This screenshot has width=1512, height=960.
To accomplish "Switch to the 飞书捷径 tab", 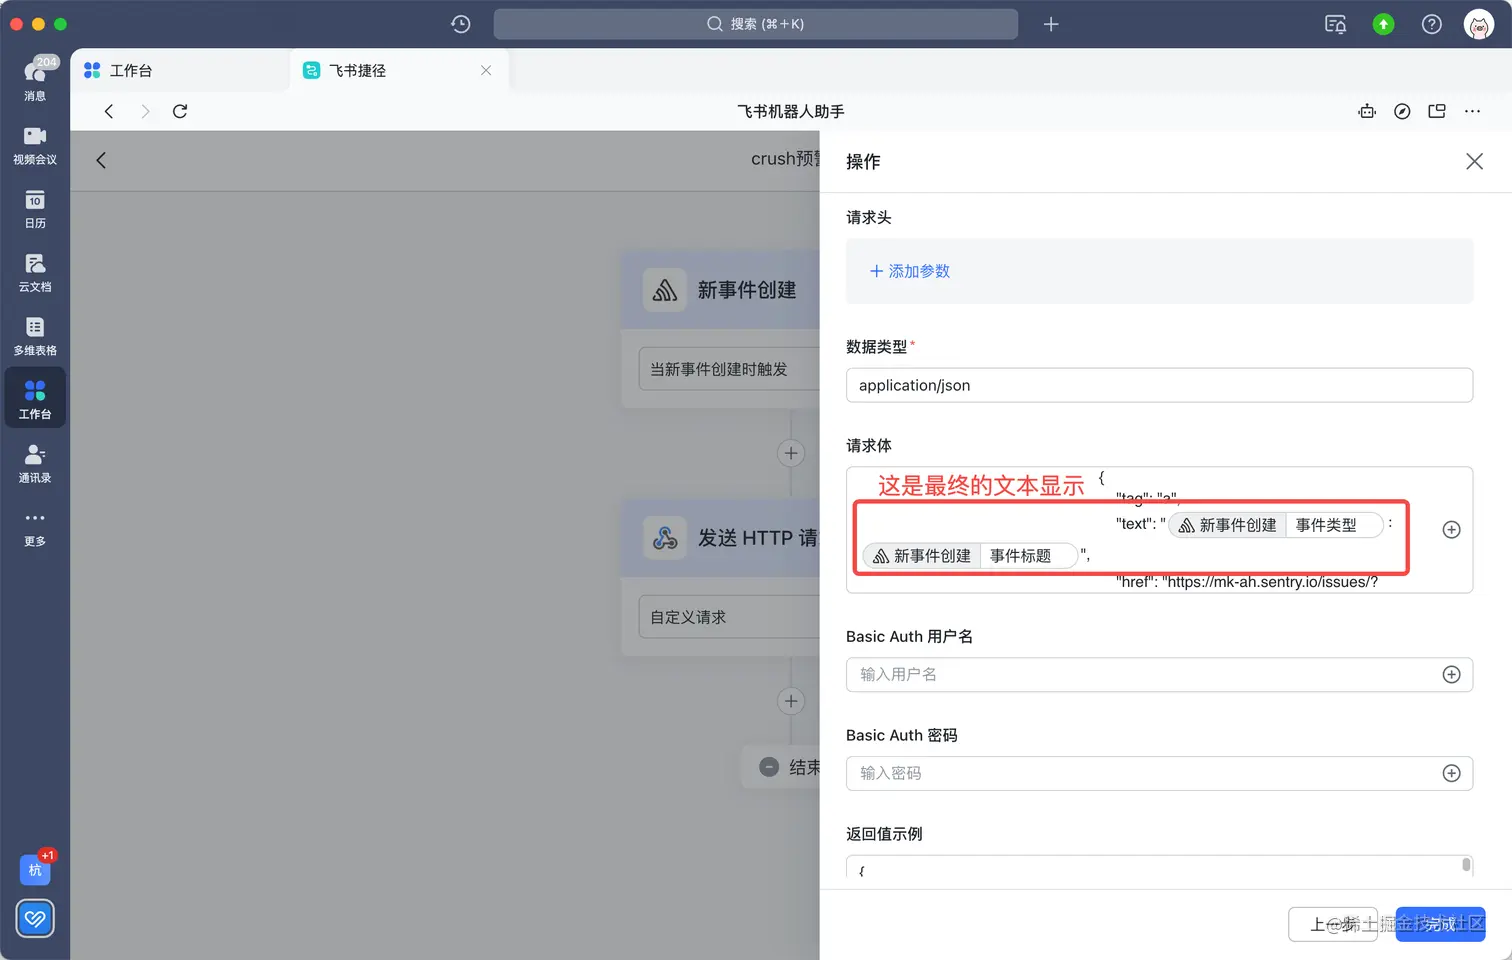I will click(x=398, y=70).
